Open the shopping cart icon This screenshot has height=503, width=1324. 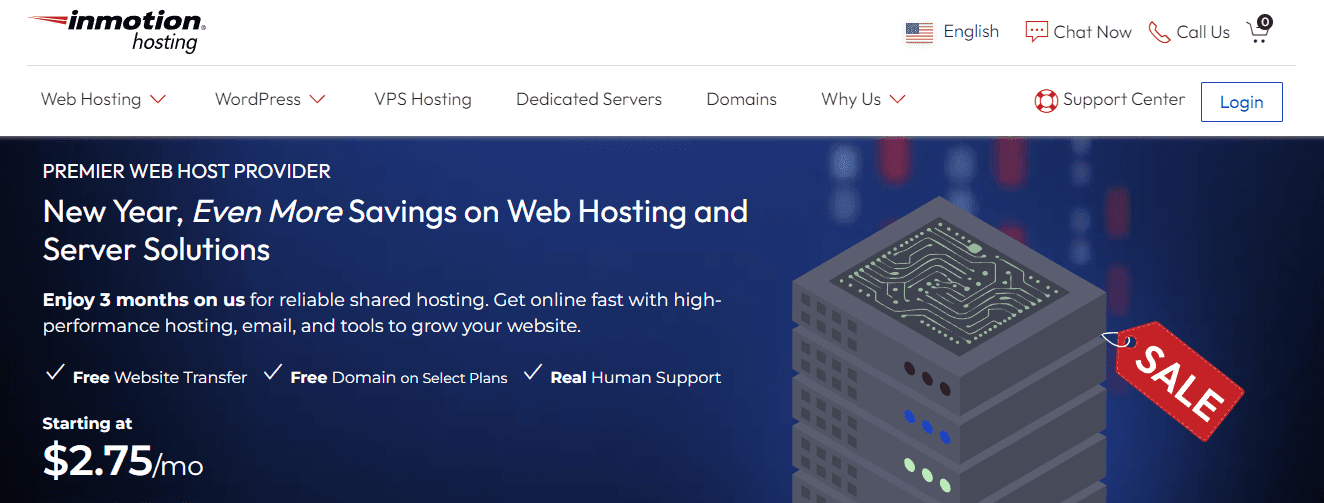1259,30
